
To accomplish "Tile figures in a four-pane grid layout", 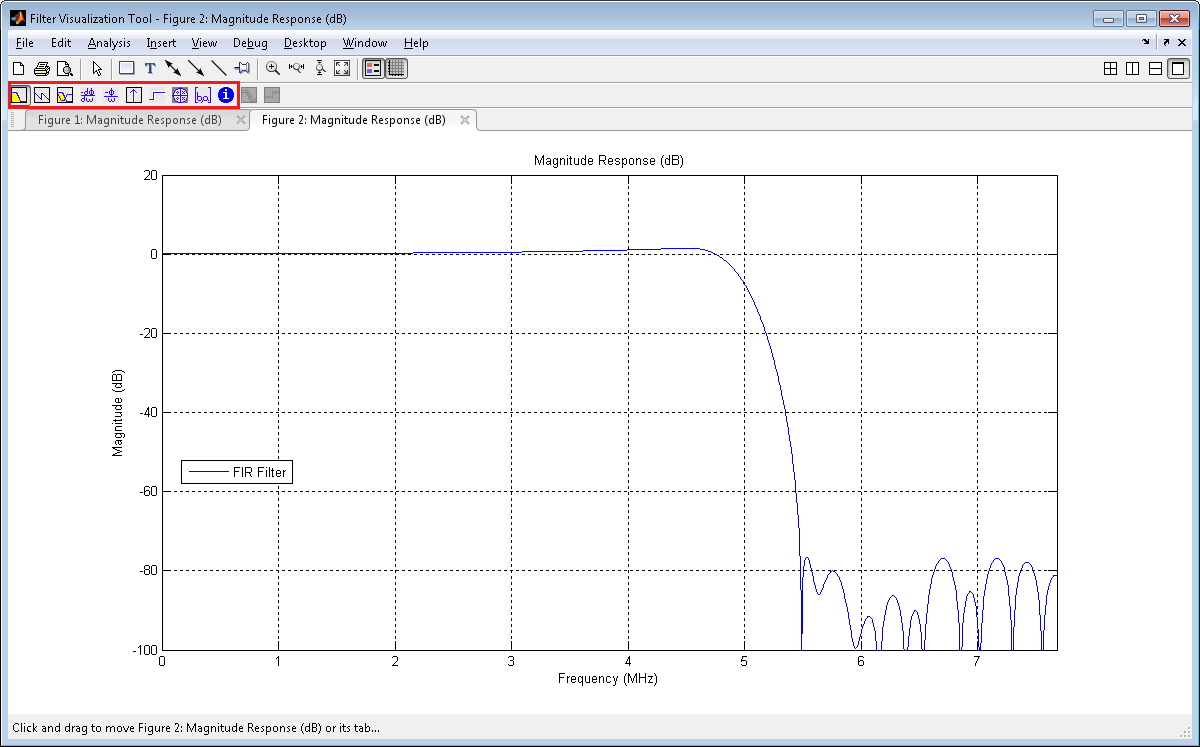I will tap(1110, 69).
